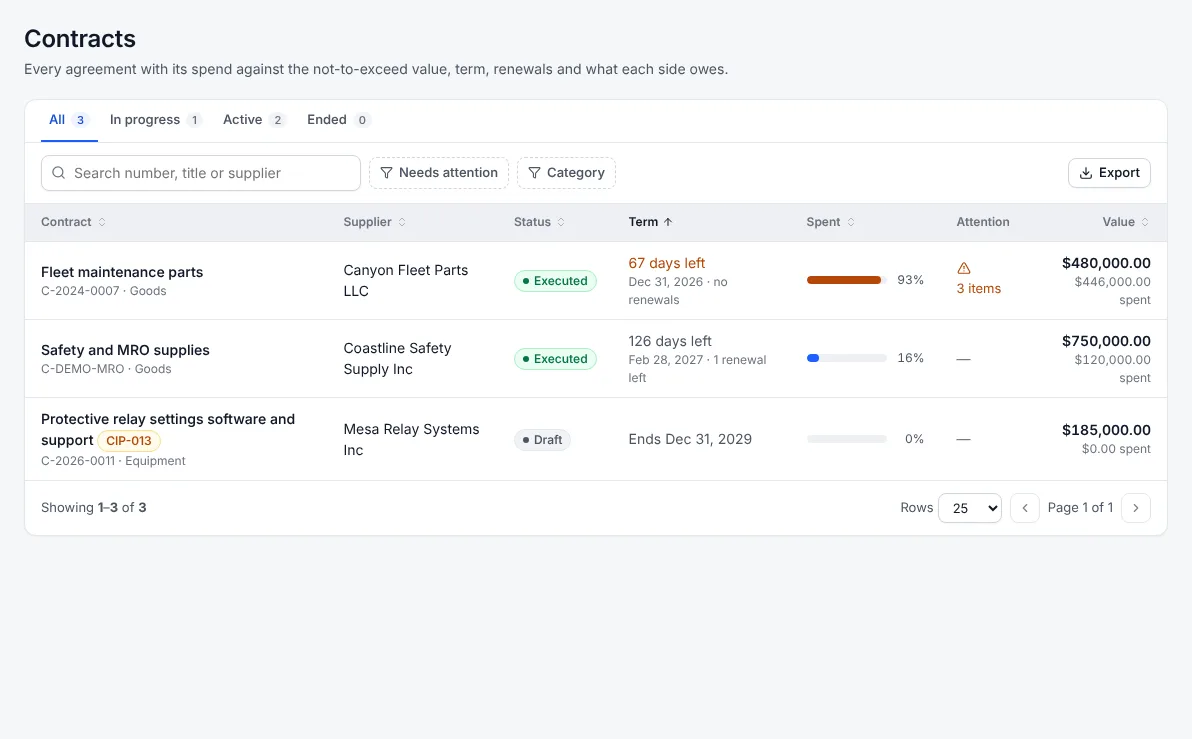Click the $185,000.00 contract value
The image size is (1192, 739).
tap(1106, 430)
